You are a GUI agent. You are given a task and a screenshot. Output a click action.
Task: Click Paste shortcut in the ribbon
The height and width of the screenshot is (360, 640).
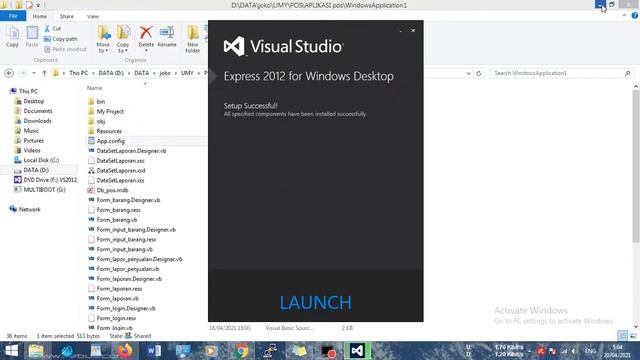65,49
